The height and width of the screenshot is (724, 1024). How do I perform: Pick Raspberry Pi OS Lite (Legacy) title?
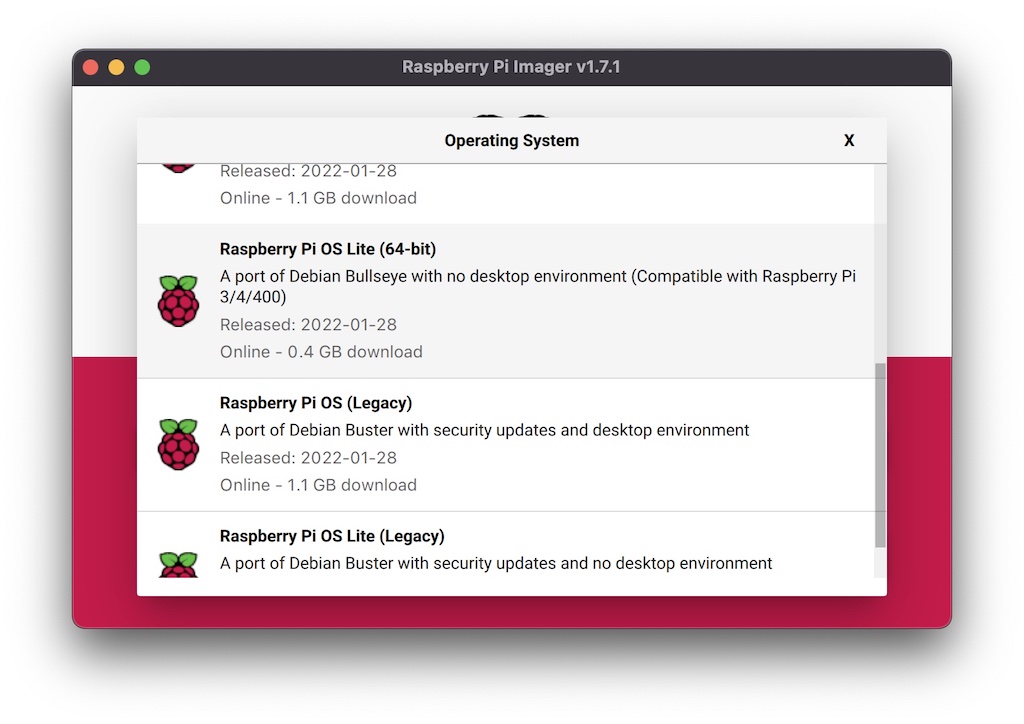pos(332,536)
